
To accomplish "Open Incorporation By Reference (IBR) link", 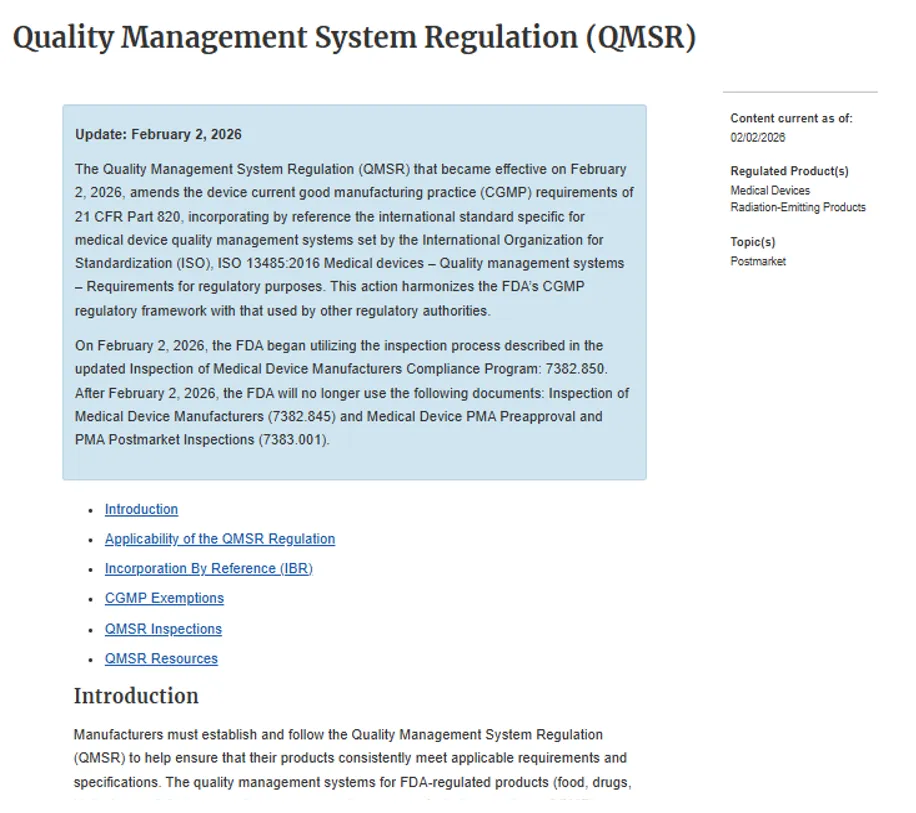I will pyautogui.click(x=209, y=568).
